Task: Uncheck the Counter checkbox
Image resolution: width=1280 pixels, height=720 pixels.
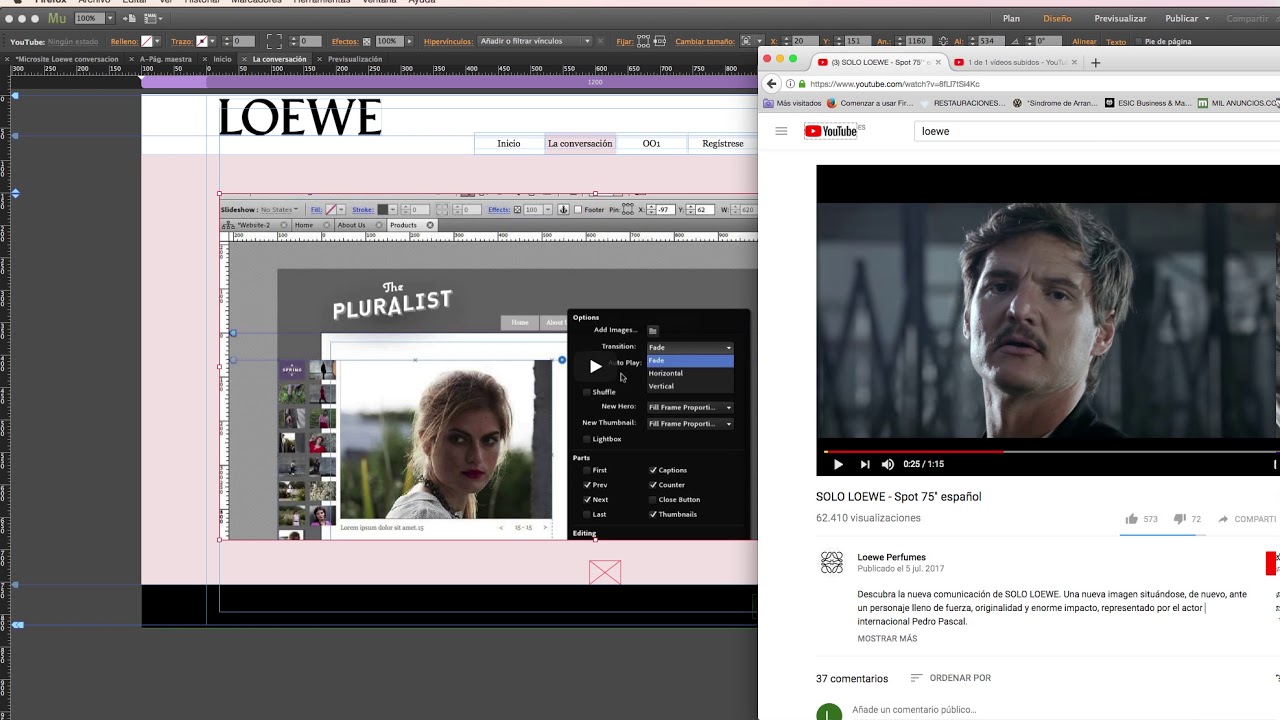Action: click(653, 485)
